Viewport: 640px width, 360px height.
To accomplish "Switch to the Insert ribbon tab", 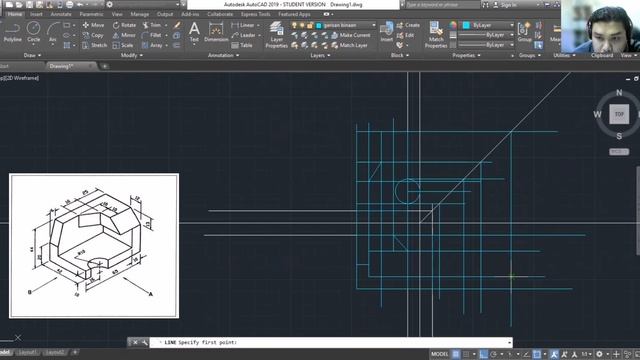I will (36, 14).
